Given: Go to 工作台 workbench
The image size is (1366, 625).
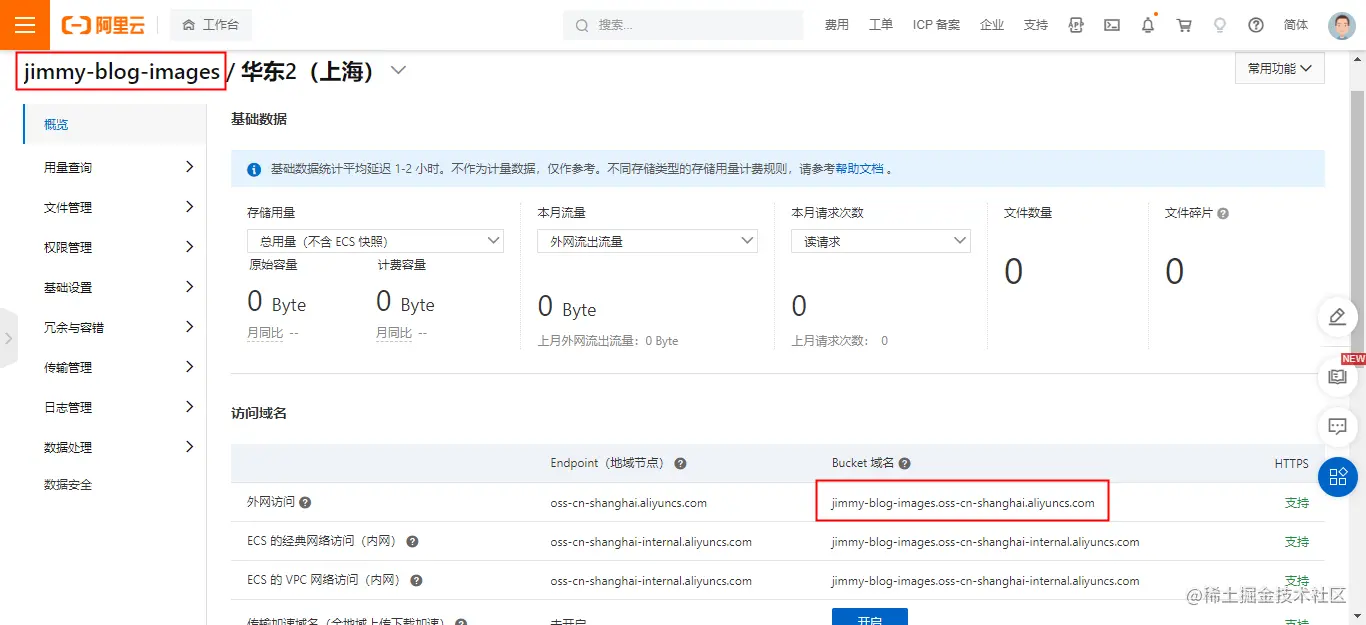Looking at the screenshot, I should pyautogui.click(x=210, y=25).
